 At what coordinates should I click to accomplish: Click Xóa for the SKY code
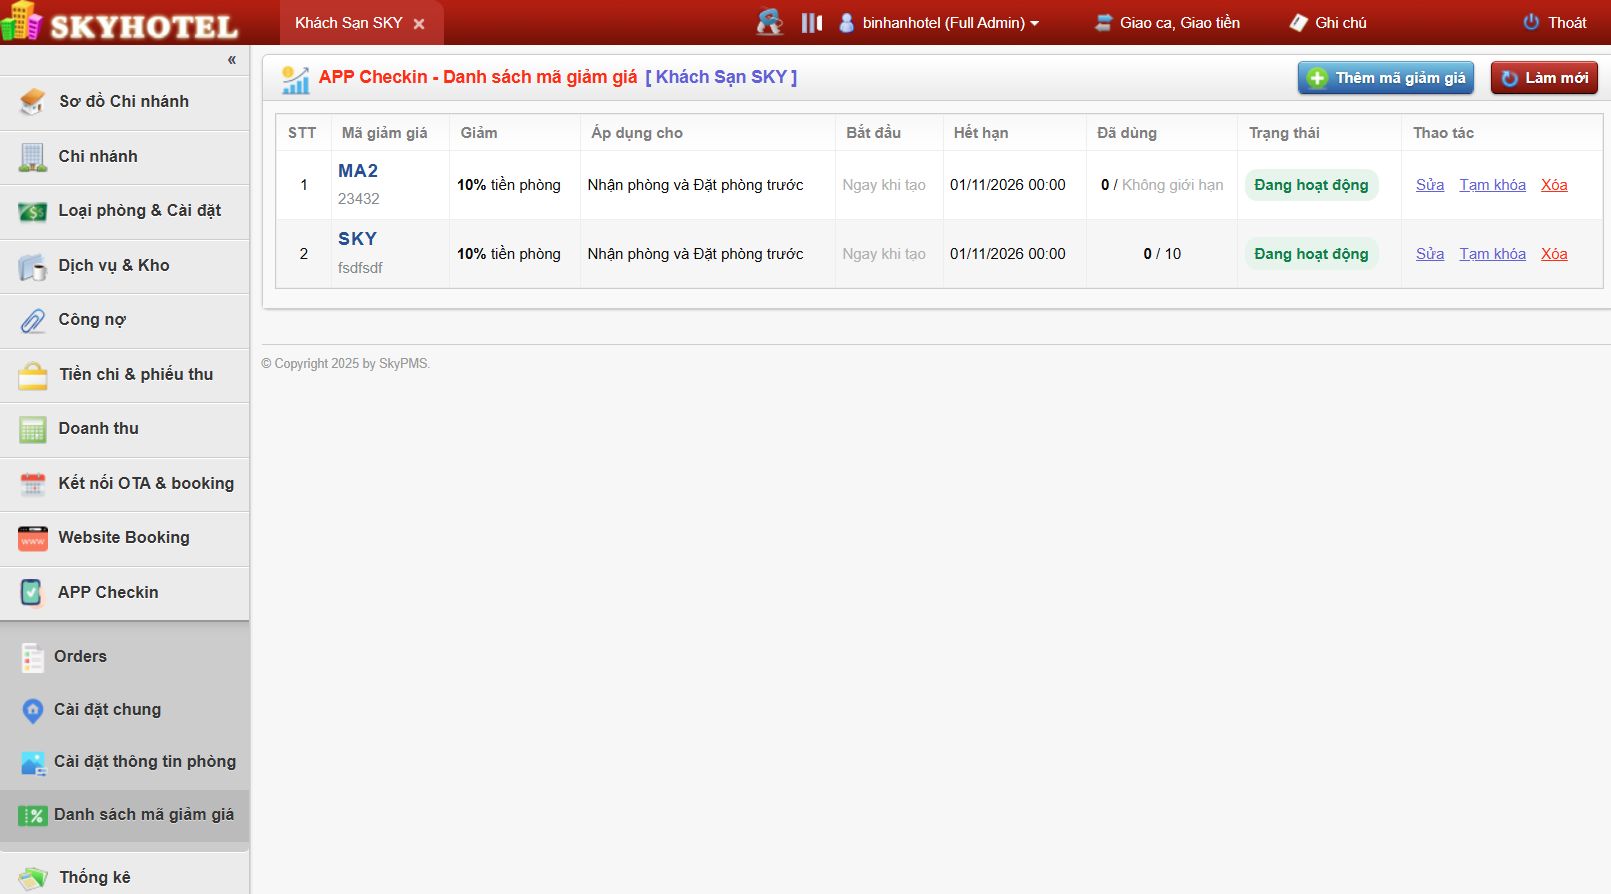point(1554,254)
